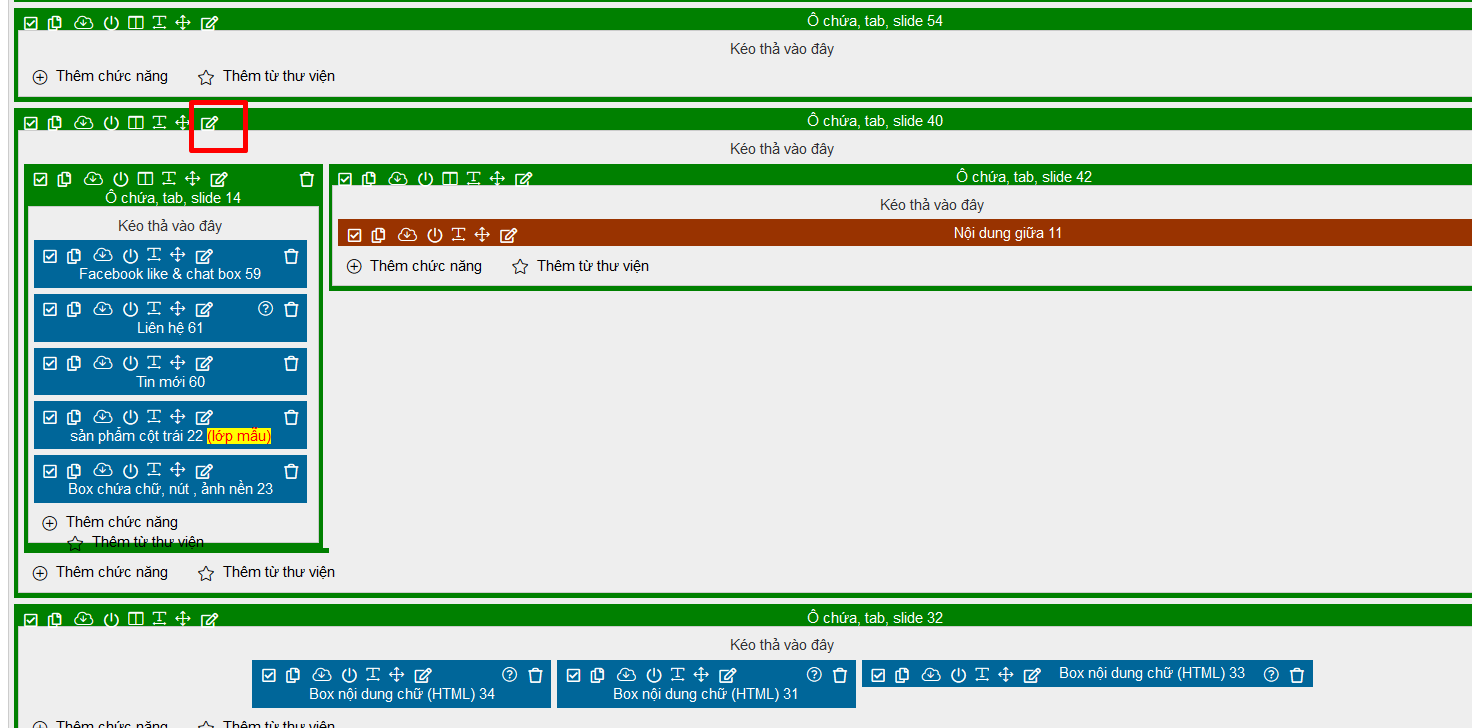Thêm chức năng inside container slide 42
This screenshot has height=728, width=1472.
414,266
